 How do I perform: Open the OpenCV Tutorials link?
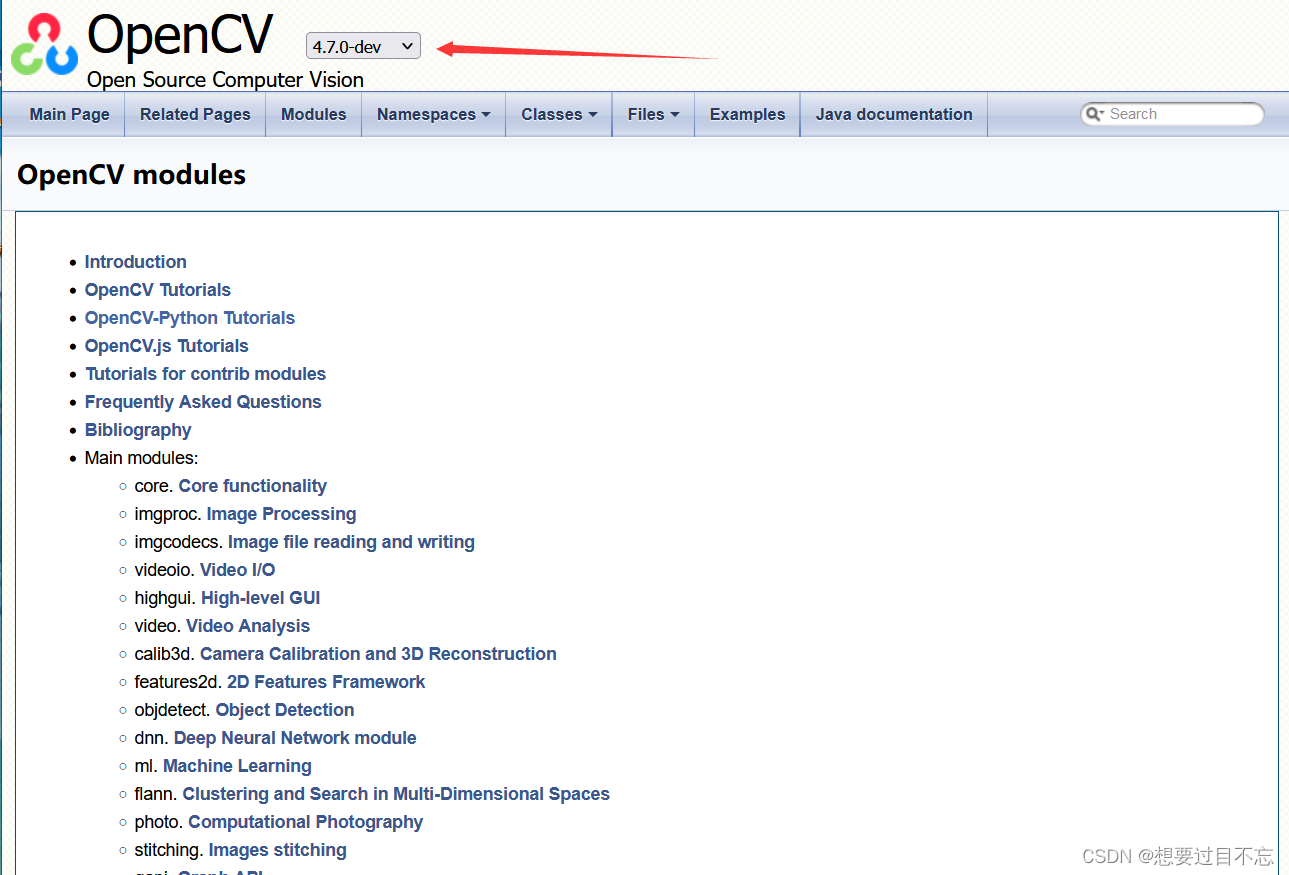[x=157, y=290]
